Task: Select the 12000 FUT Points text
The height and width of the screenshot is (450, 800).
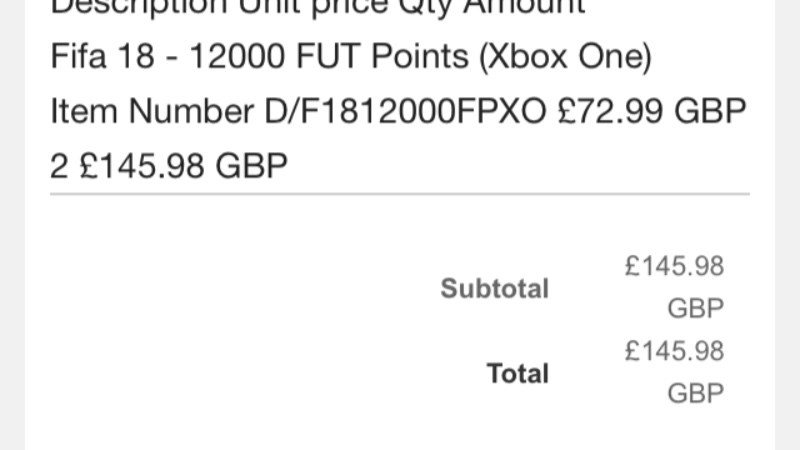Action: [x=329, y=56]
